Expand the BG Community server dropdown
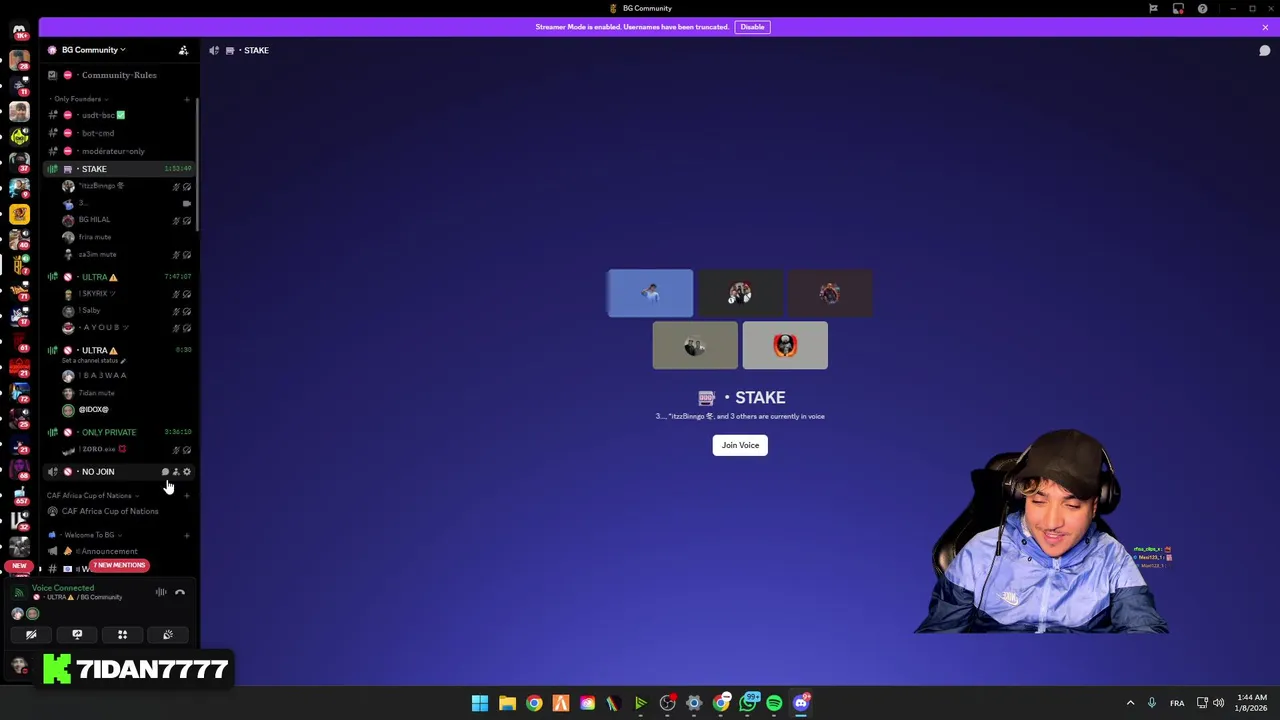 (x=93, y=50)
